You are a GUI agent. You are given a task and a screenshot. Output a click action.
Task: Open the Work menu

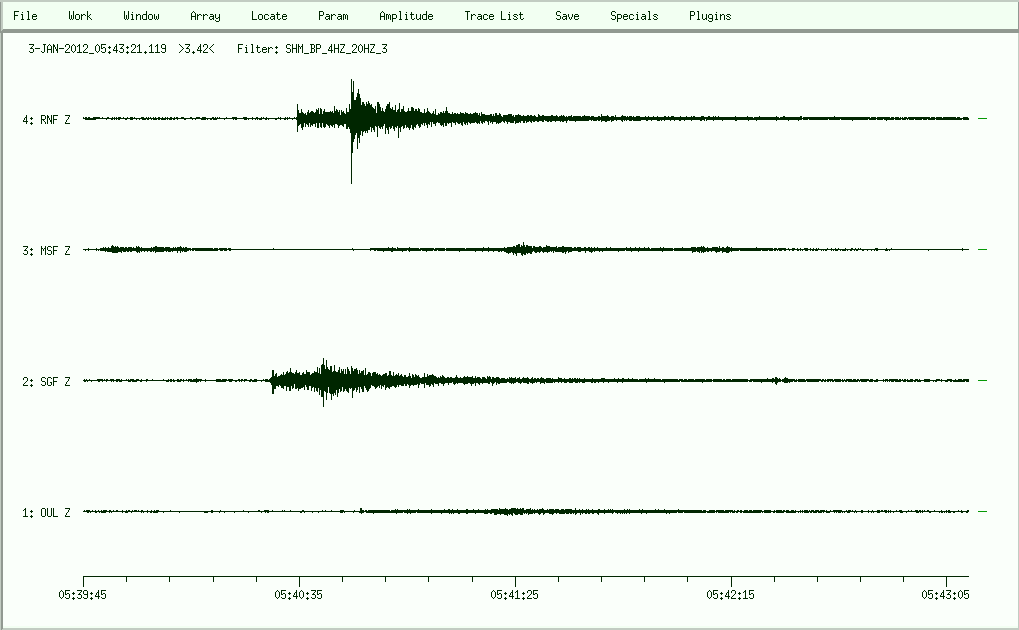pyautogui.click(x=80, y=16)
